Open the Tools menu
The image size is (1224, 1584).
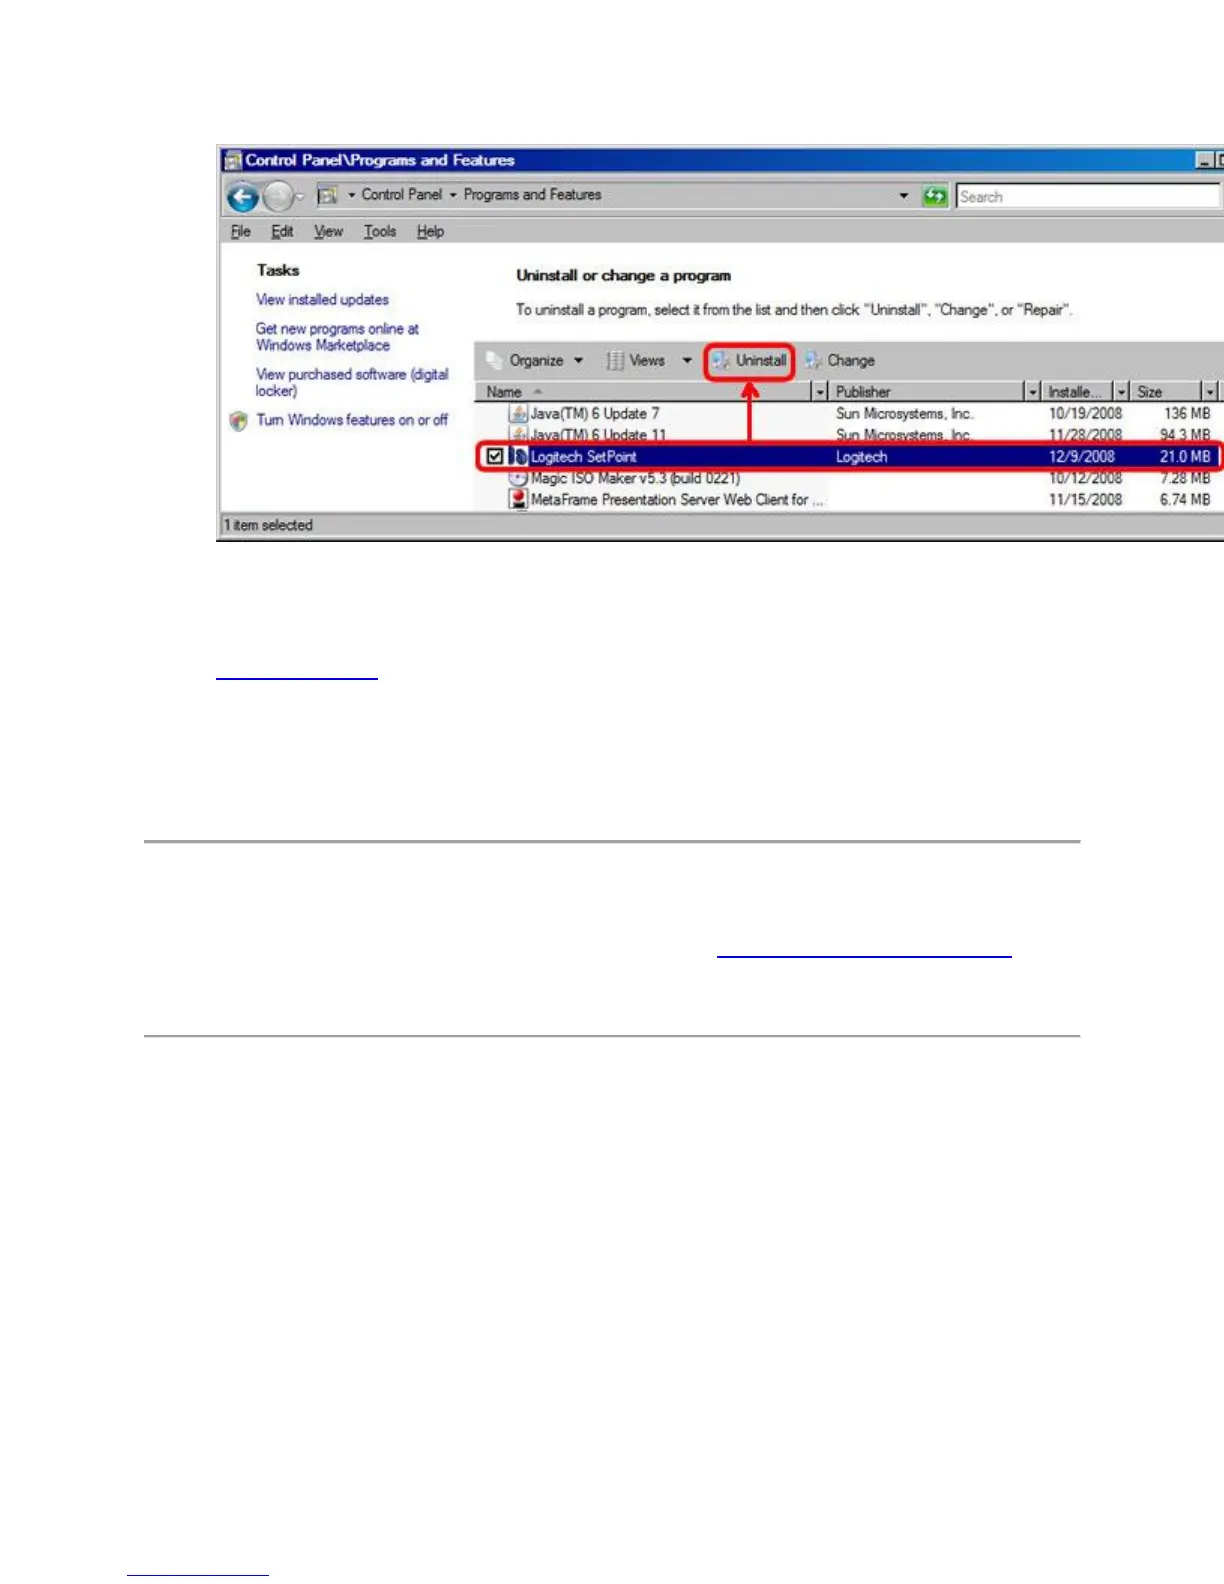(380, 231)
